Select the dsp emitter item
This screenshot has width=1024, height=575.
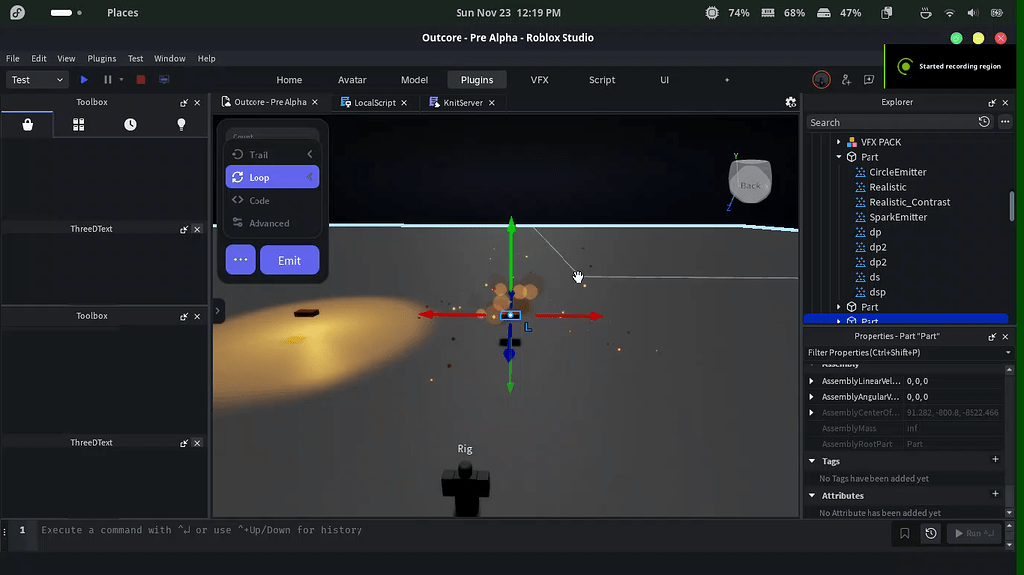877,292
